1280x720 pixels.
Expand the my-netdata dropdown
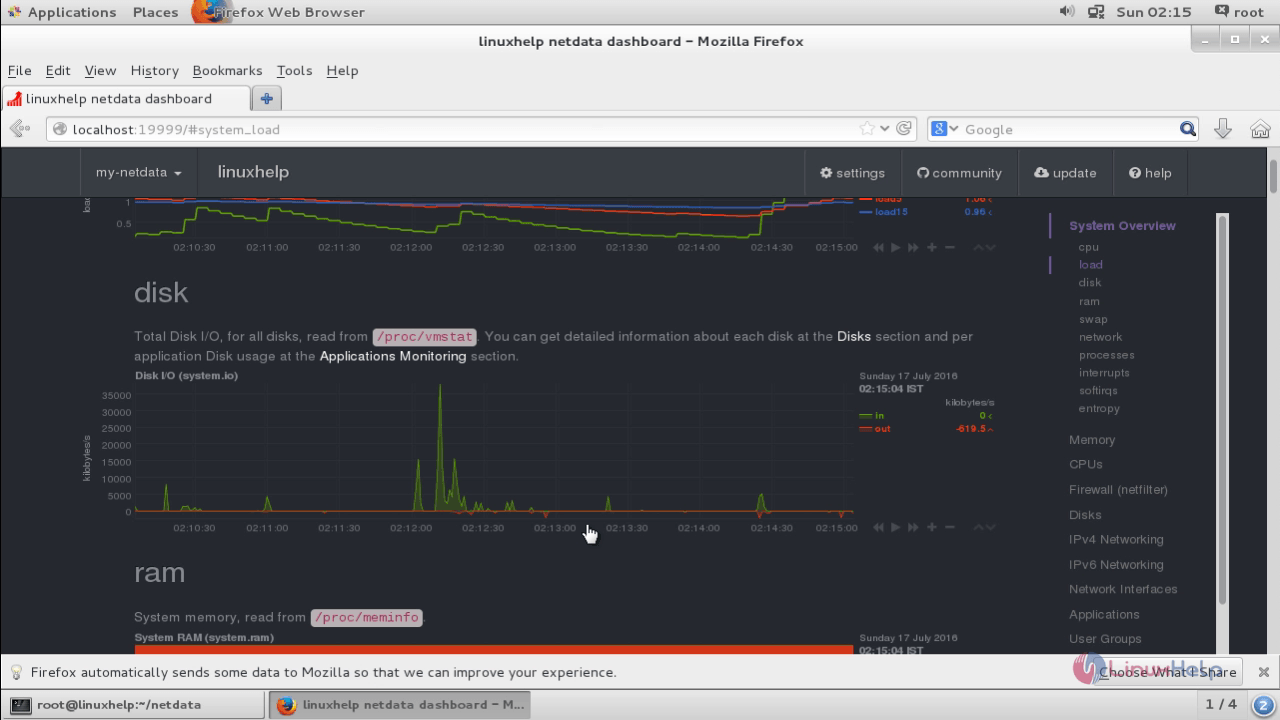(x=139, y=172)
